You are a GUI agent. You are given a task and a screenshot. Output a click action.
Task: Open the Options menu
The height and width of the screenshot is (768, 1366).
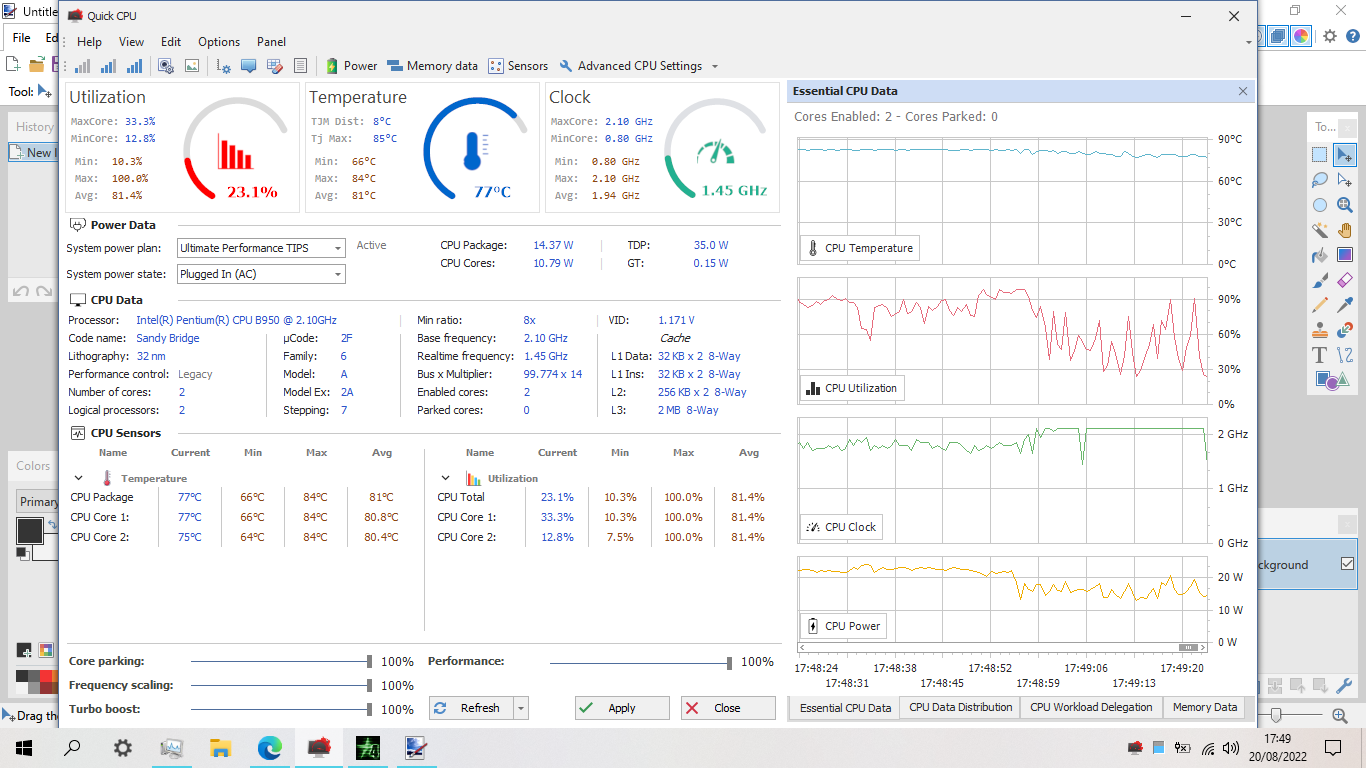coord(219,42)
